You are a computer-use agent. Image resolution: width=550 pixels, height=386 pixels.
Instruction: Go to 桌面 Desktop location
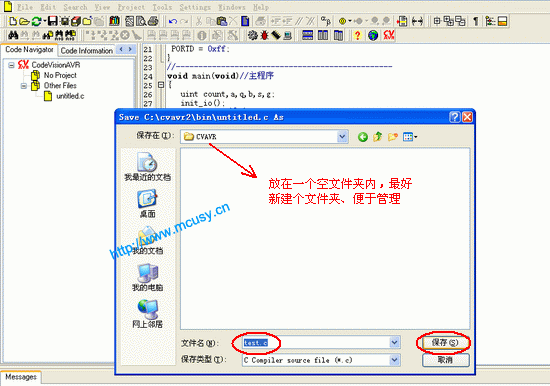[x=148, y=204]
